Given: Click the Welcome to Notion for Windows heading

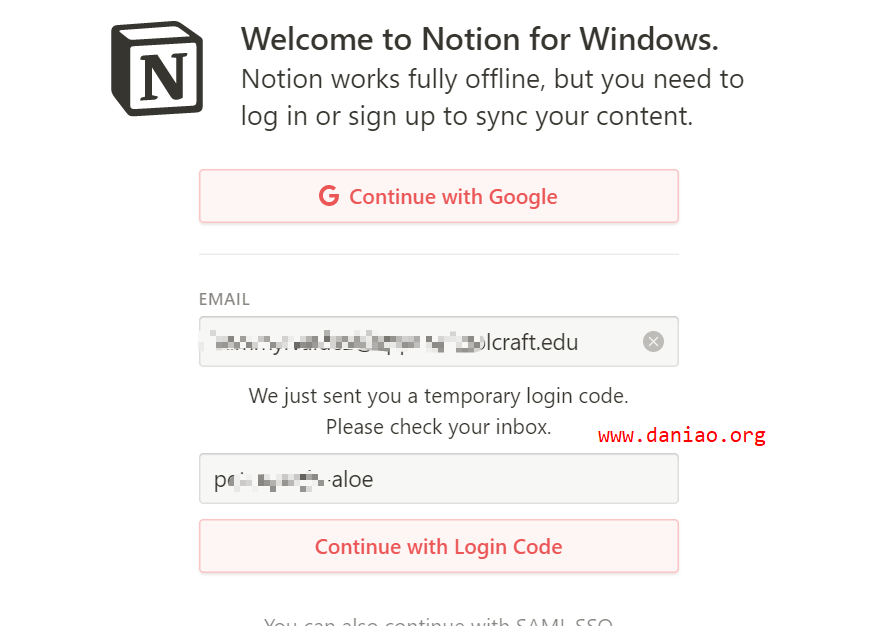Looking at the screenshot, I should 479,39.
